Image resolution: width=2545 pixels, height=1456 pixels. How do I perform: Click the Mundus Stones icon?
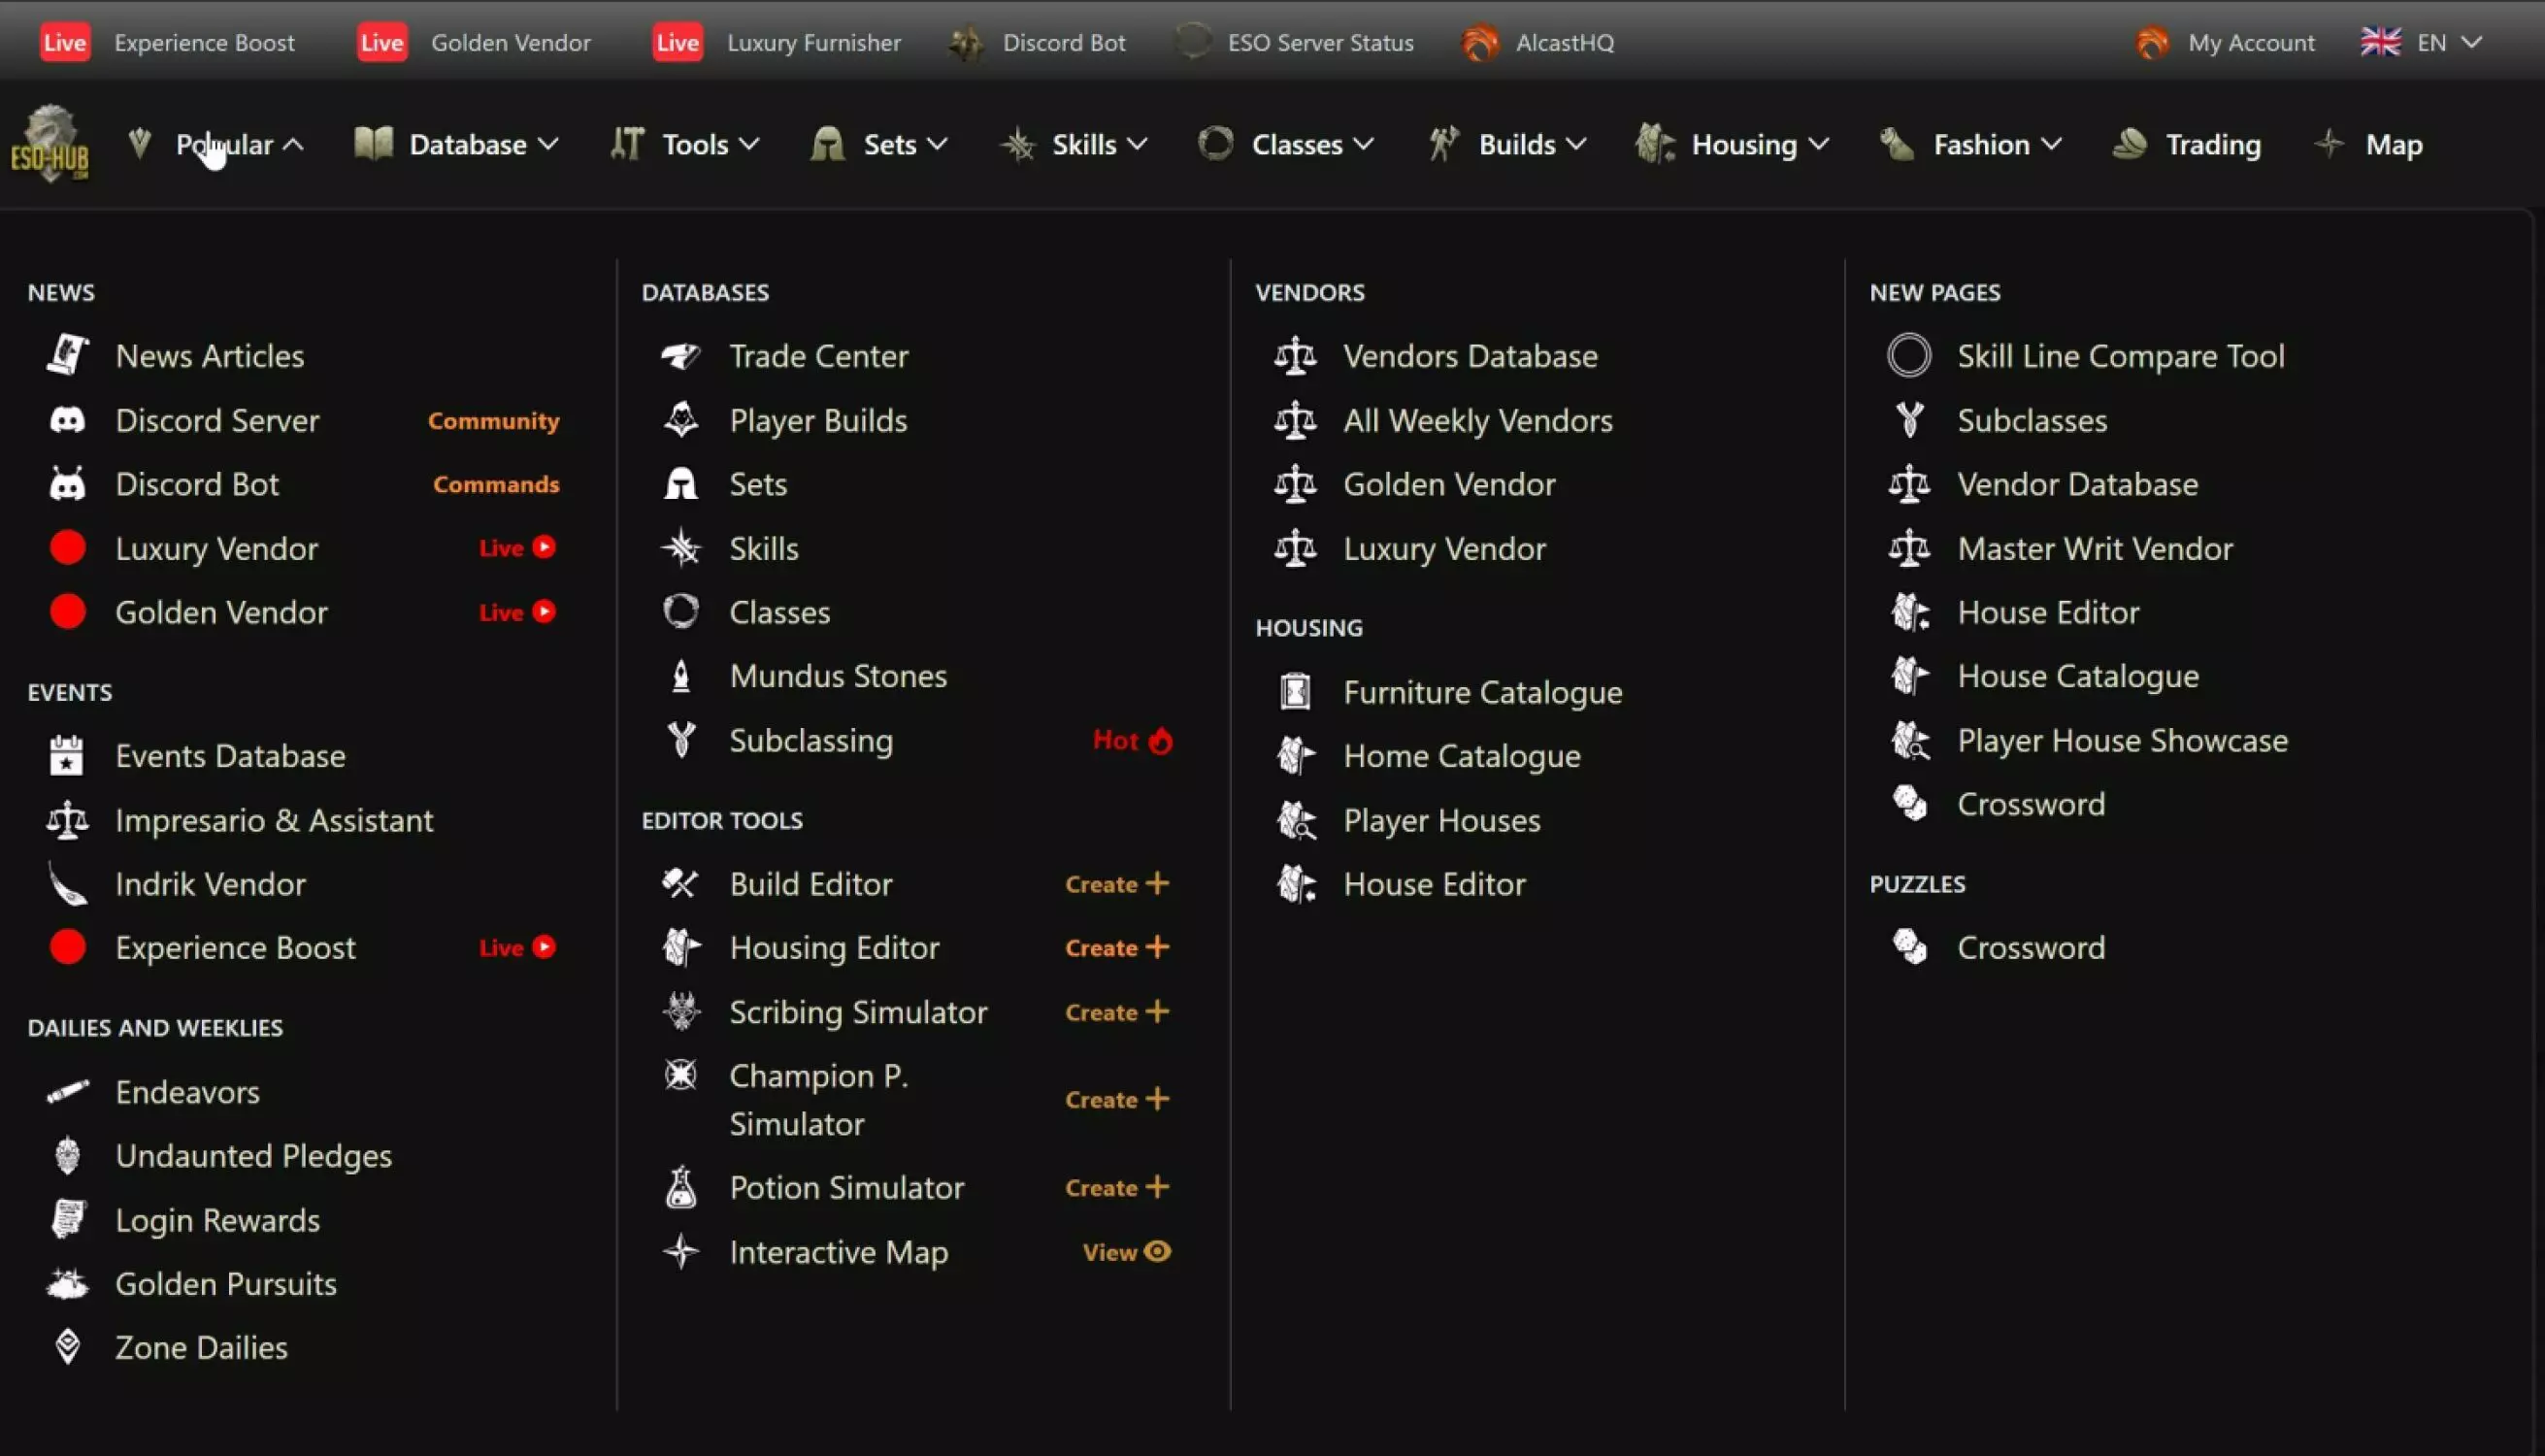tap(681, 676)
